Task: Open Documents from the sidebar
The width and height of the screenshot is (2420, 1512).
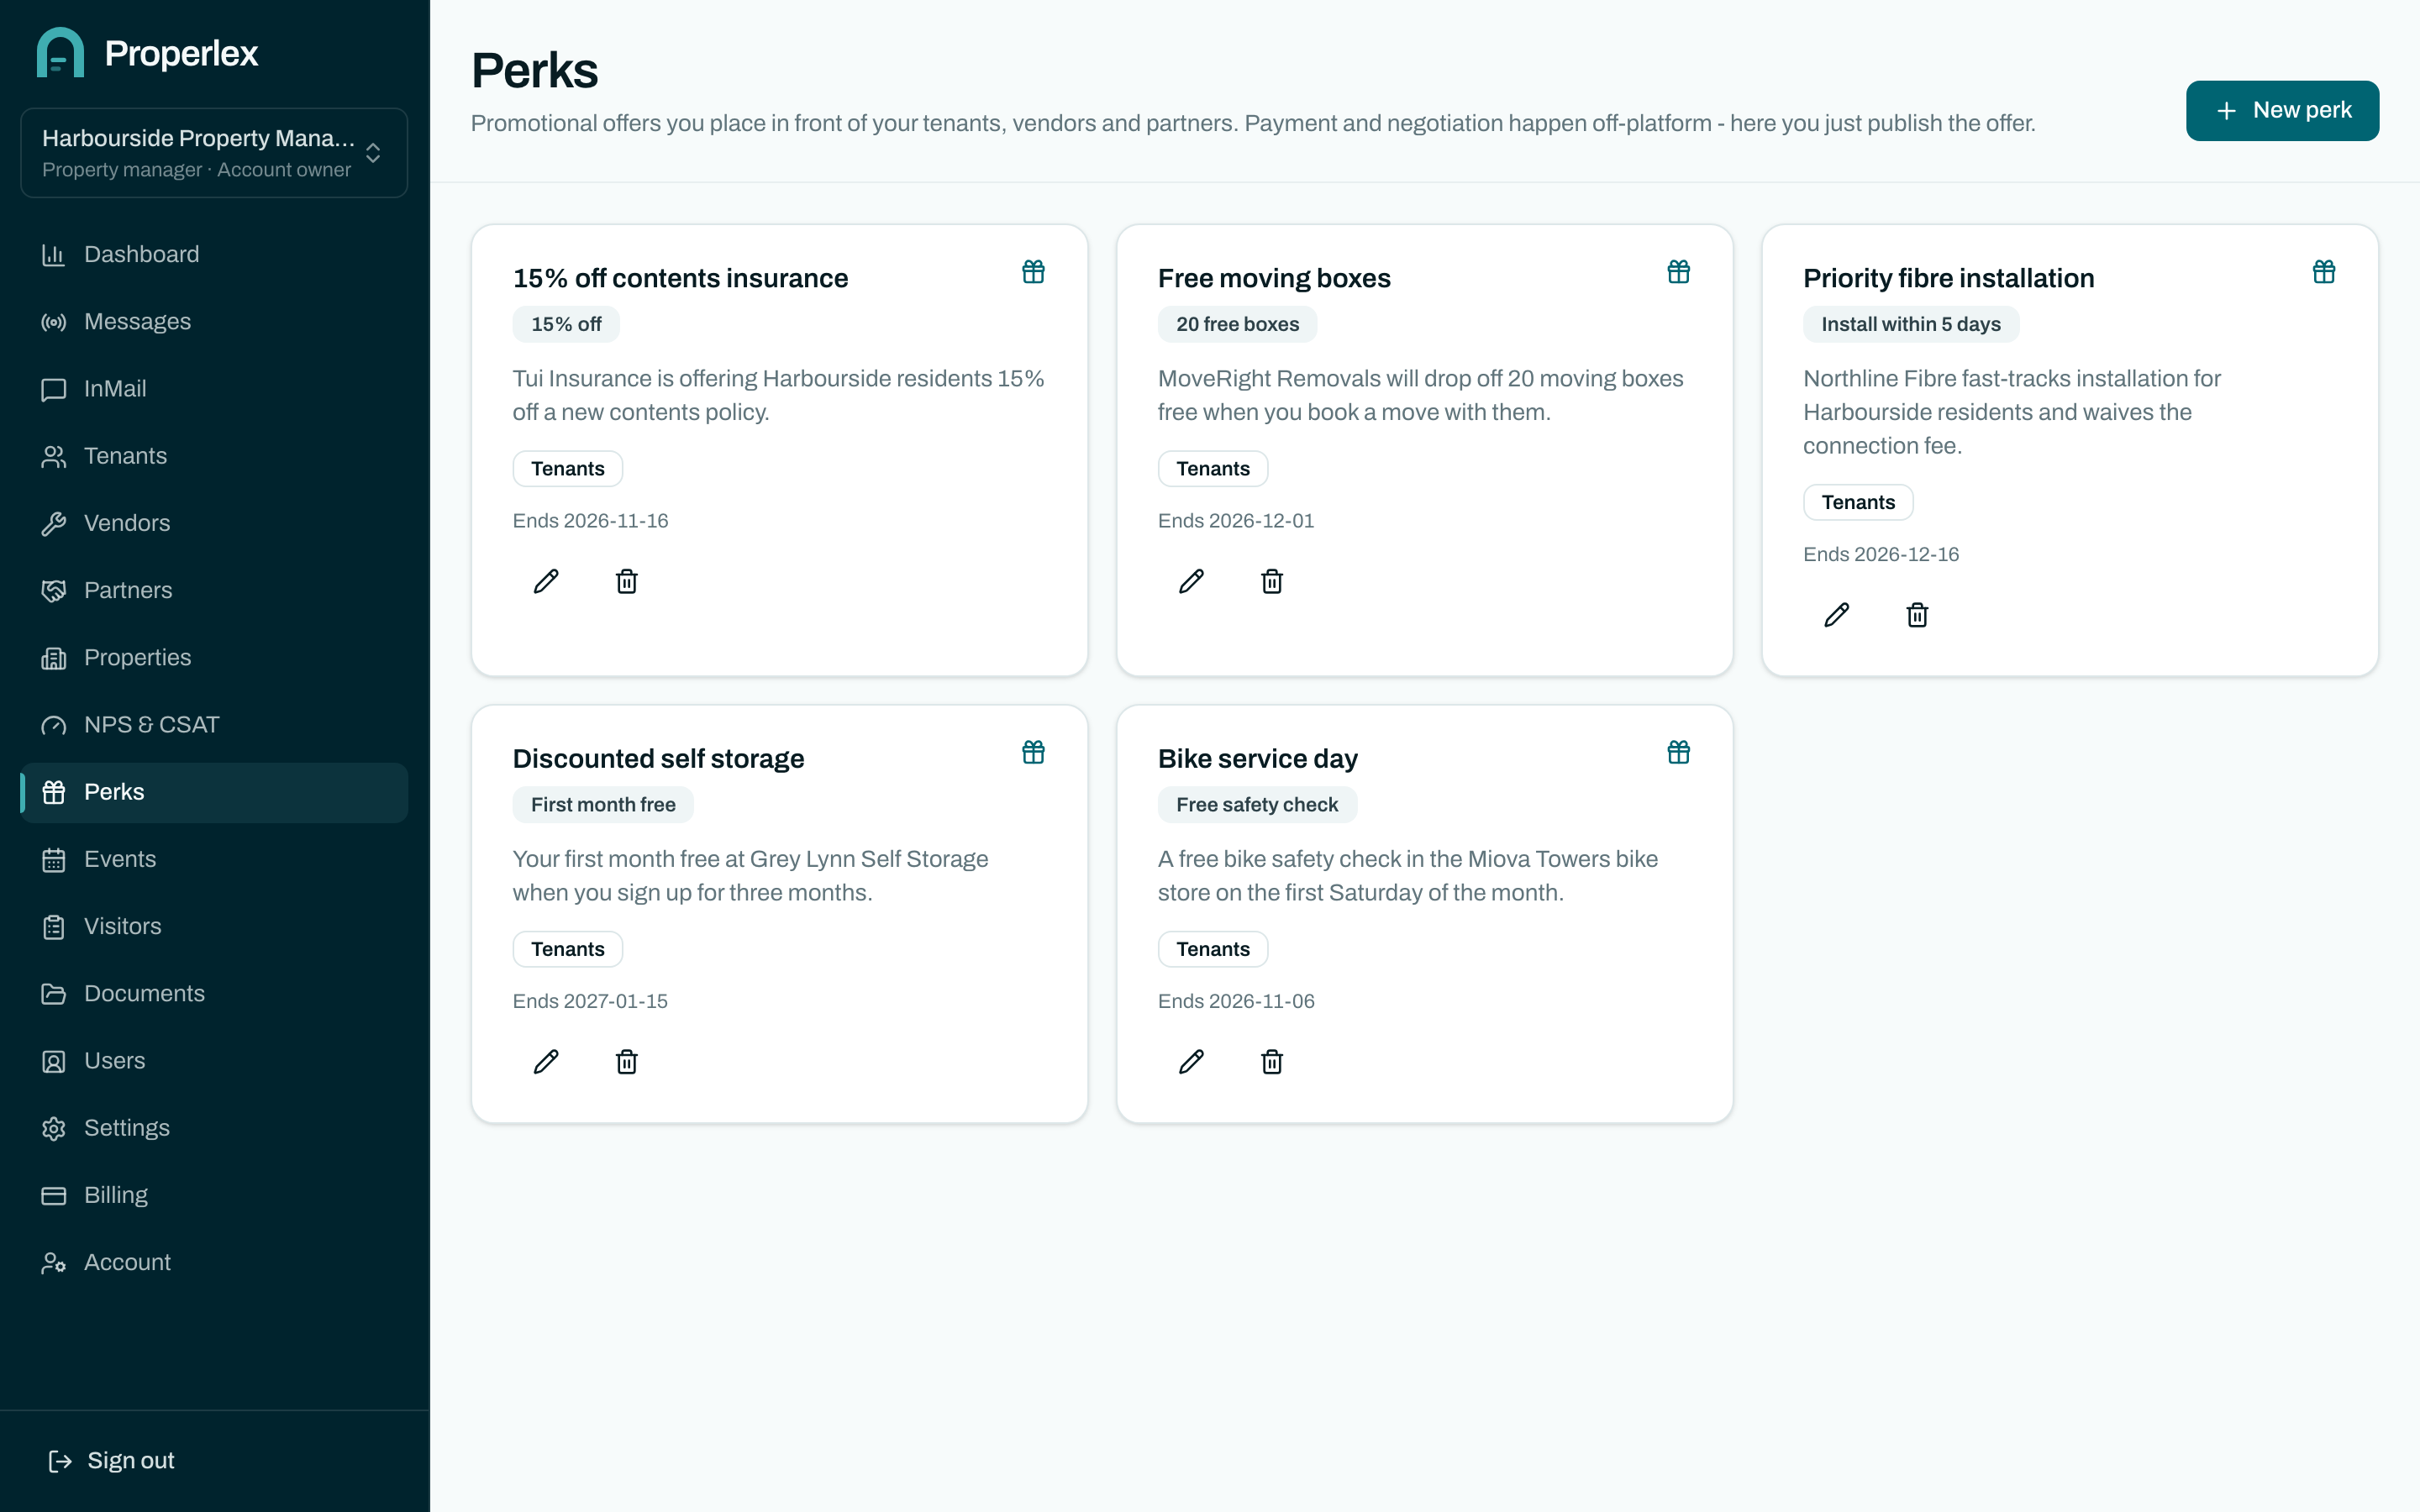Action: (x=214, y=993)
